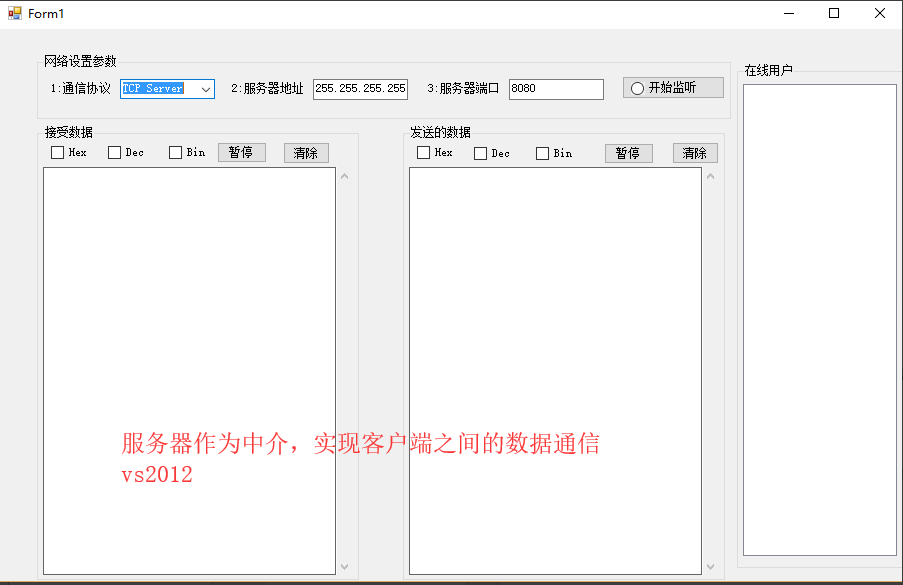Screen dimensions: 903x585
Task: Click up arrow of 接受数据 scrollbar
Action: [344, 176]
